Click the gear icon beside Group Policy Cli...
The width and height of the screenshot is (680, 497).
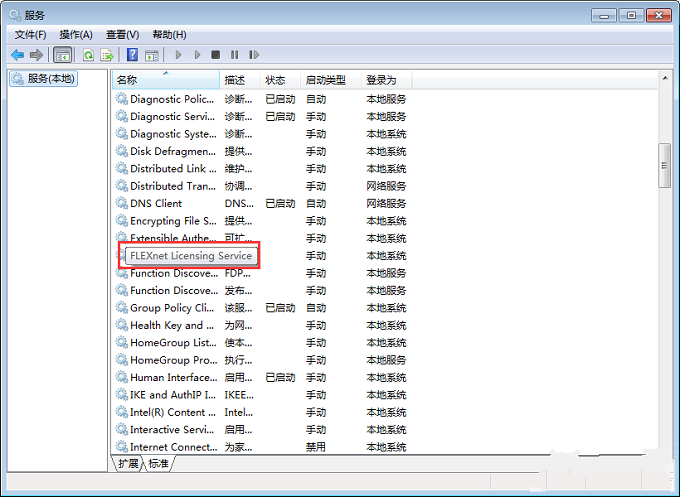pyautogui.click(x=121, y=307)
